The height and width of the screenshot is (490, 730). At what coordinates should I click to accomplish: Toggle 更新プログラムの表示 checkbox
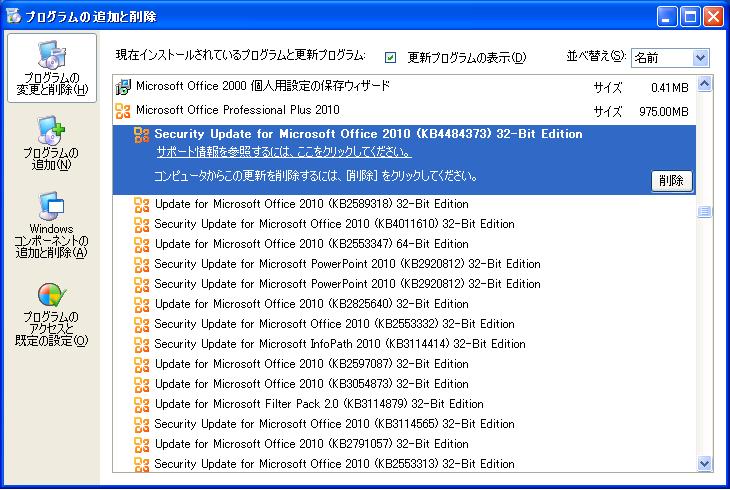391,57
